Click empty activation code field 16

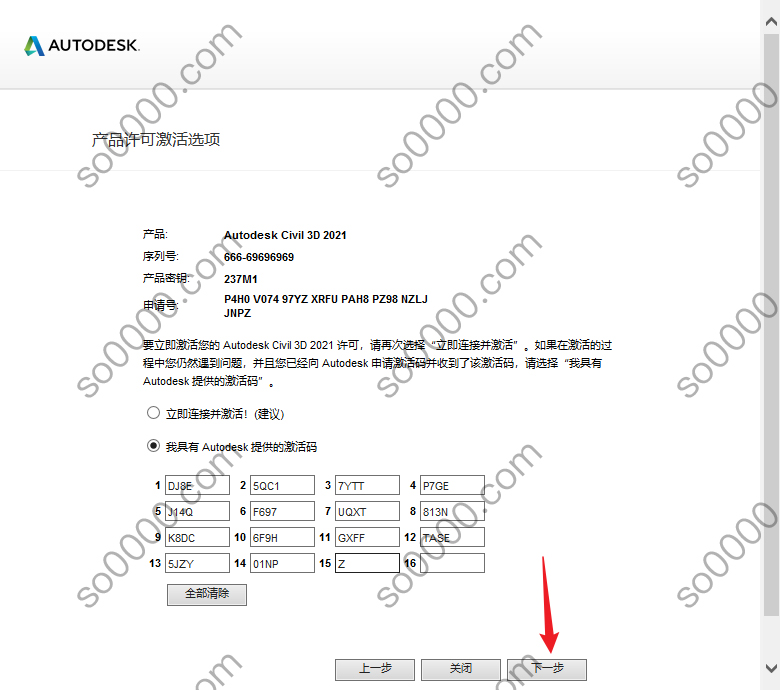[x=453, y=563]
